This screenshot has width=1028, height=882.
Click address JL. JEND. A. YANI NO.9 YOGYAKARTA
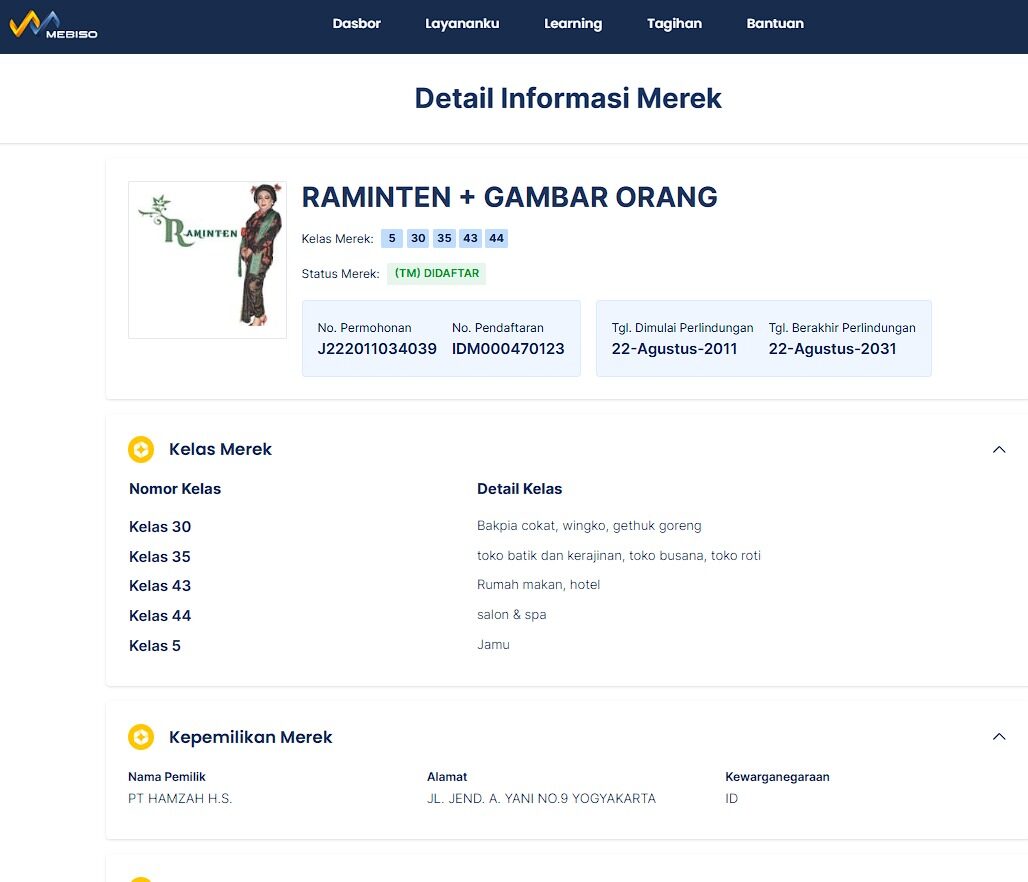pos(541,799)
